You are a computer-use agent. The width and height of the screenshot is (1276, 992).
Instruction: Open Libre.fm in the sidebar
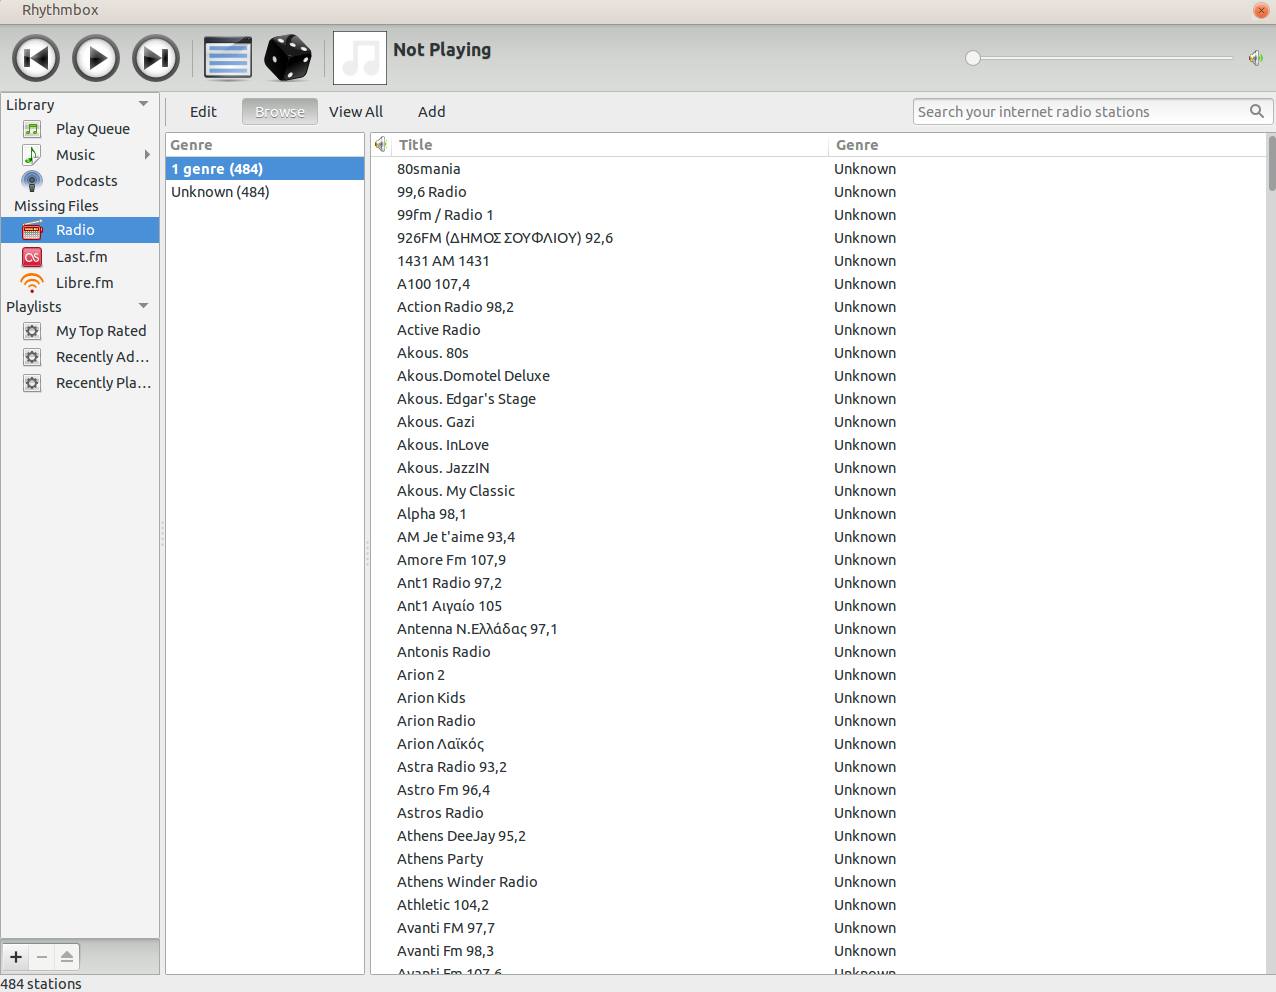pyautogui.click(x=84, y=283)
